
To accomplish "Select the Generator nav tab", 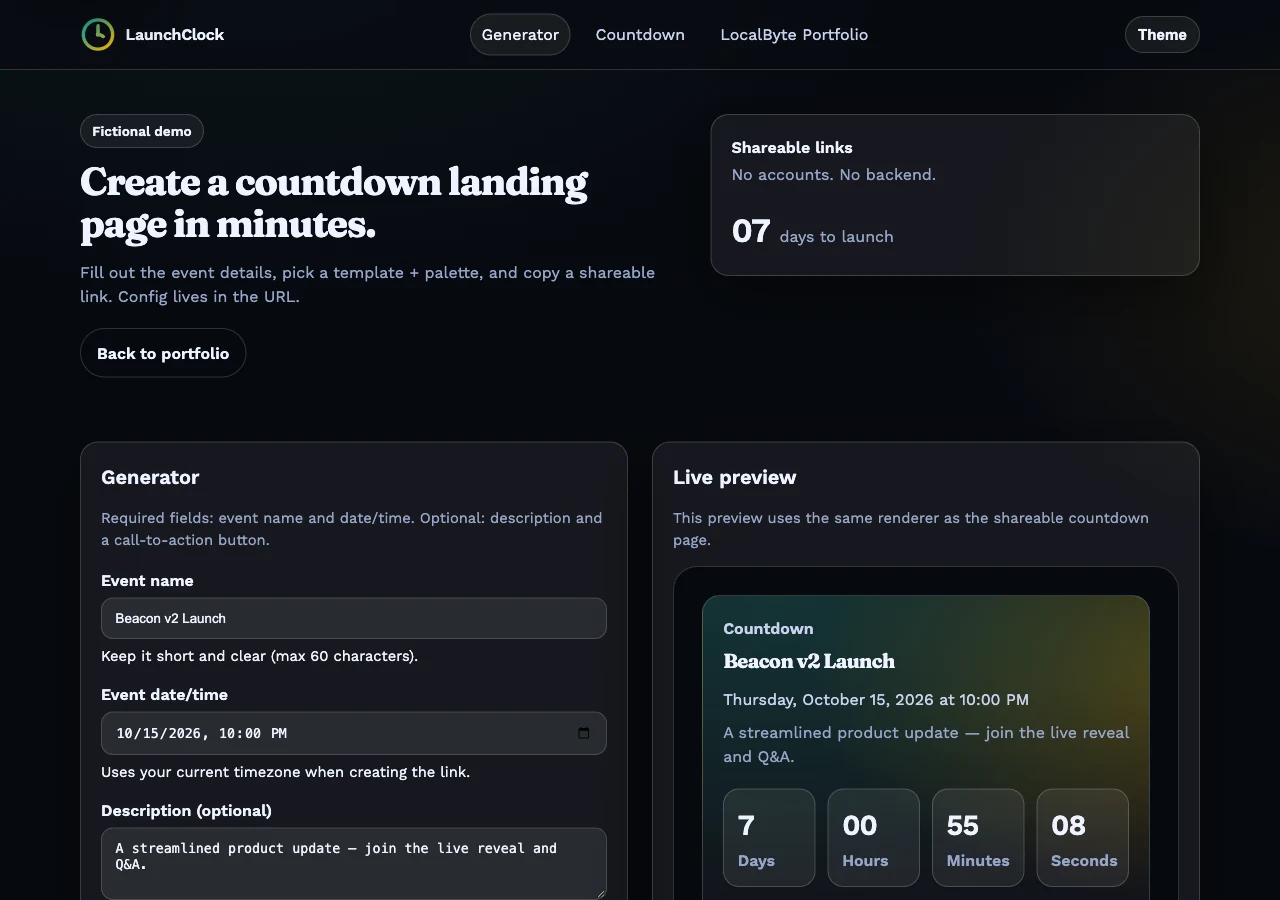I will [520, 35].
